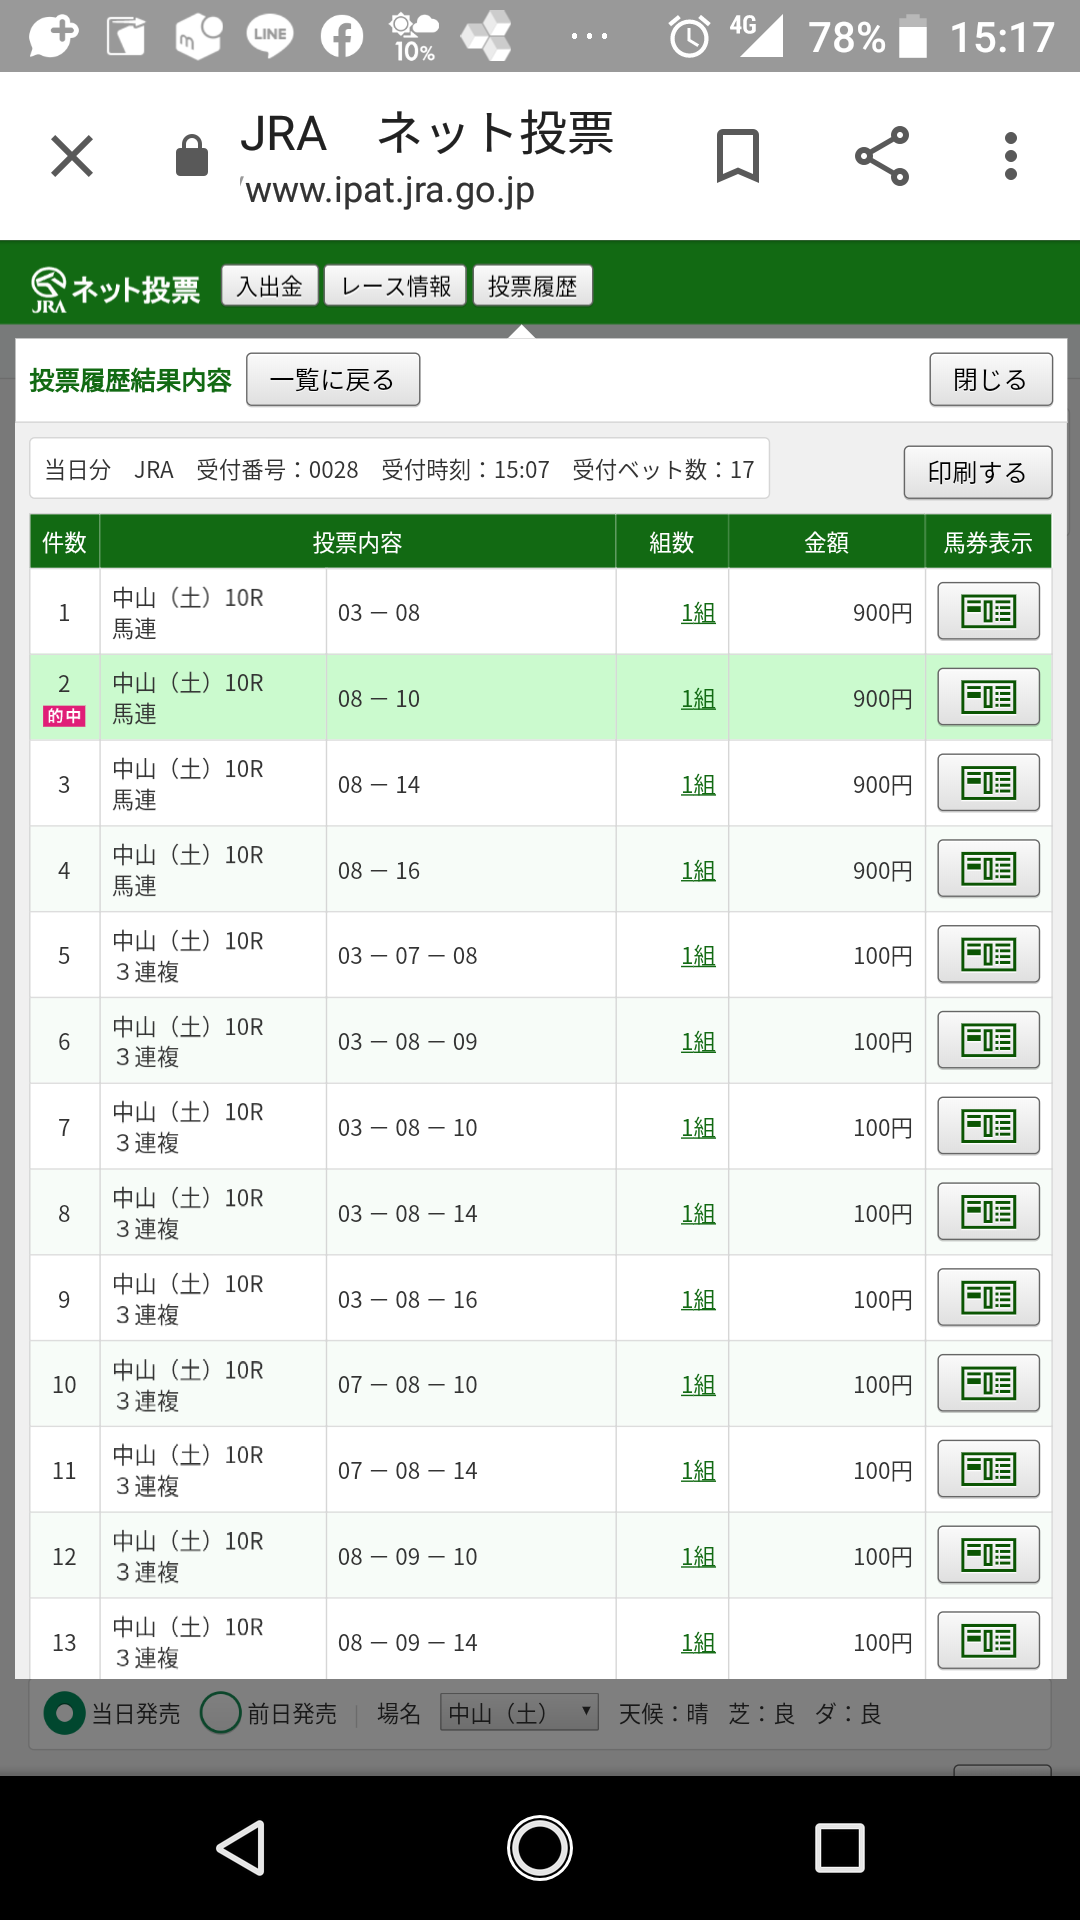Tap the JRA ネット投票 logo
This screenshot has width=1080, height=1920.
tap(115, 288)
